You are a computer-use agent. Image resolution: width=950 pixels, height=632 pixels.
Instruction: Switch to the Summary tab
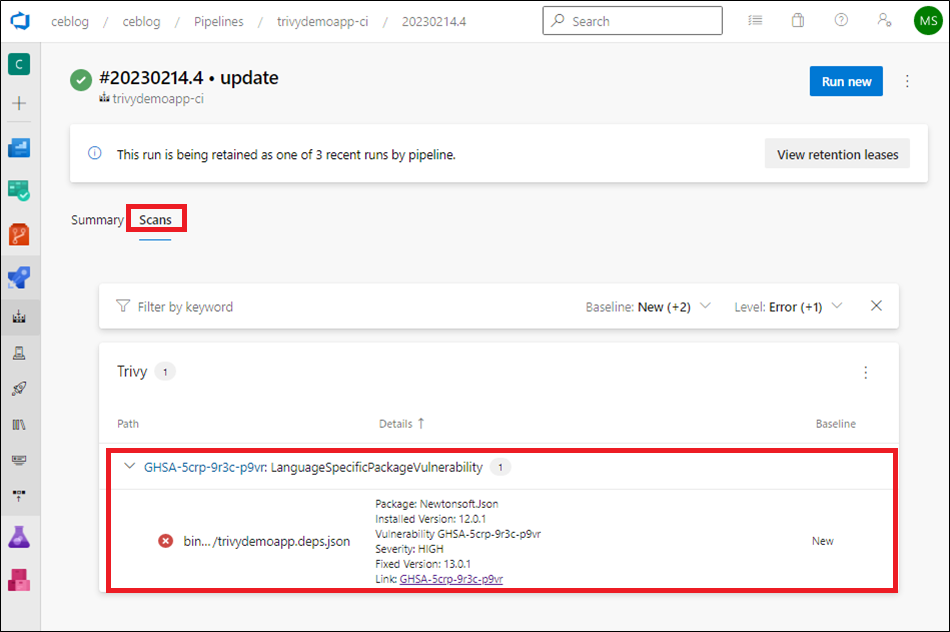click(97, 220)
